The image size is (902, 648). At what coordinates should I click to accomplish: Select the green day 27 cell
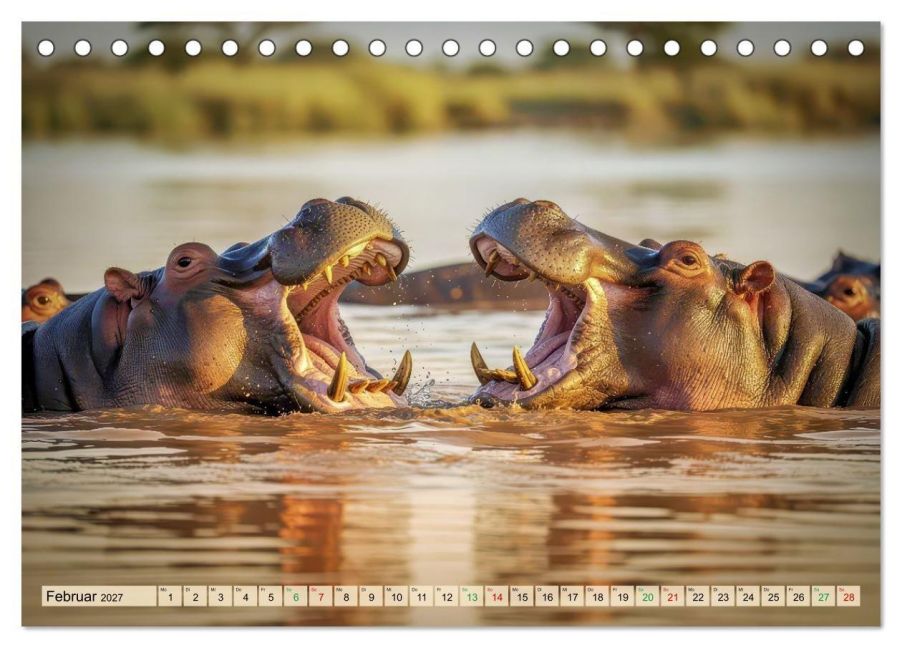(x=824, y=596)
